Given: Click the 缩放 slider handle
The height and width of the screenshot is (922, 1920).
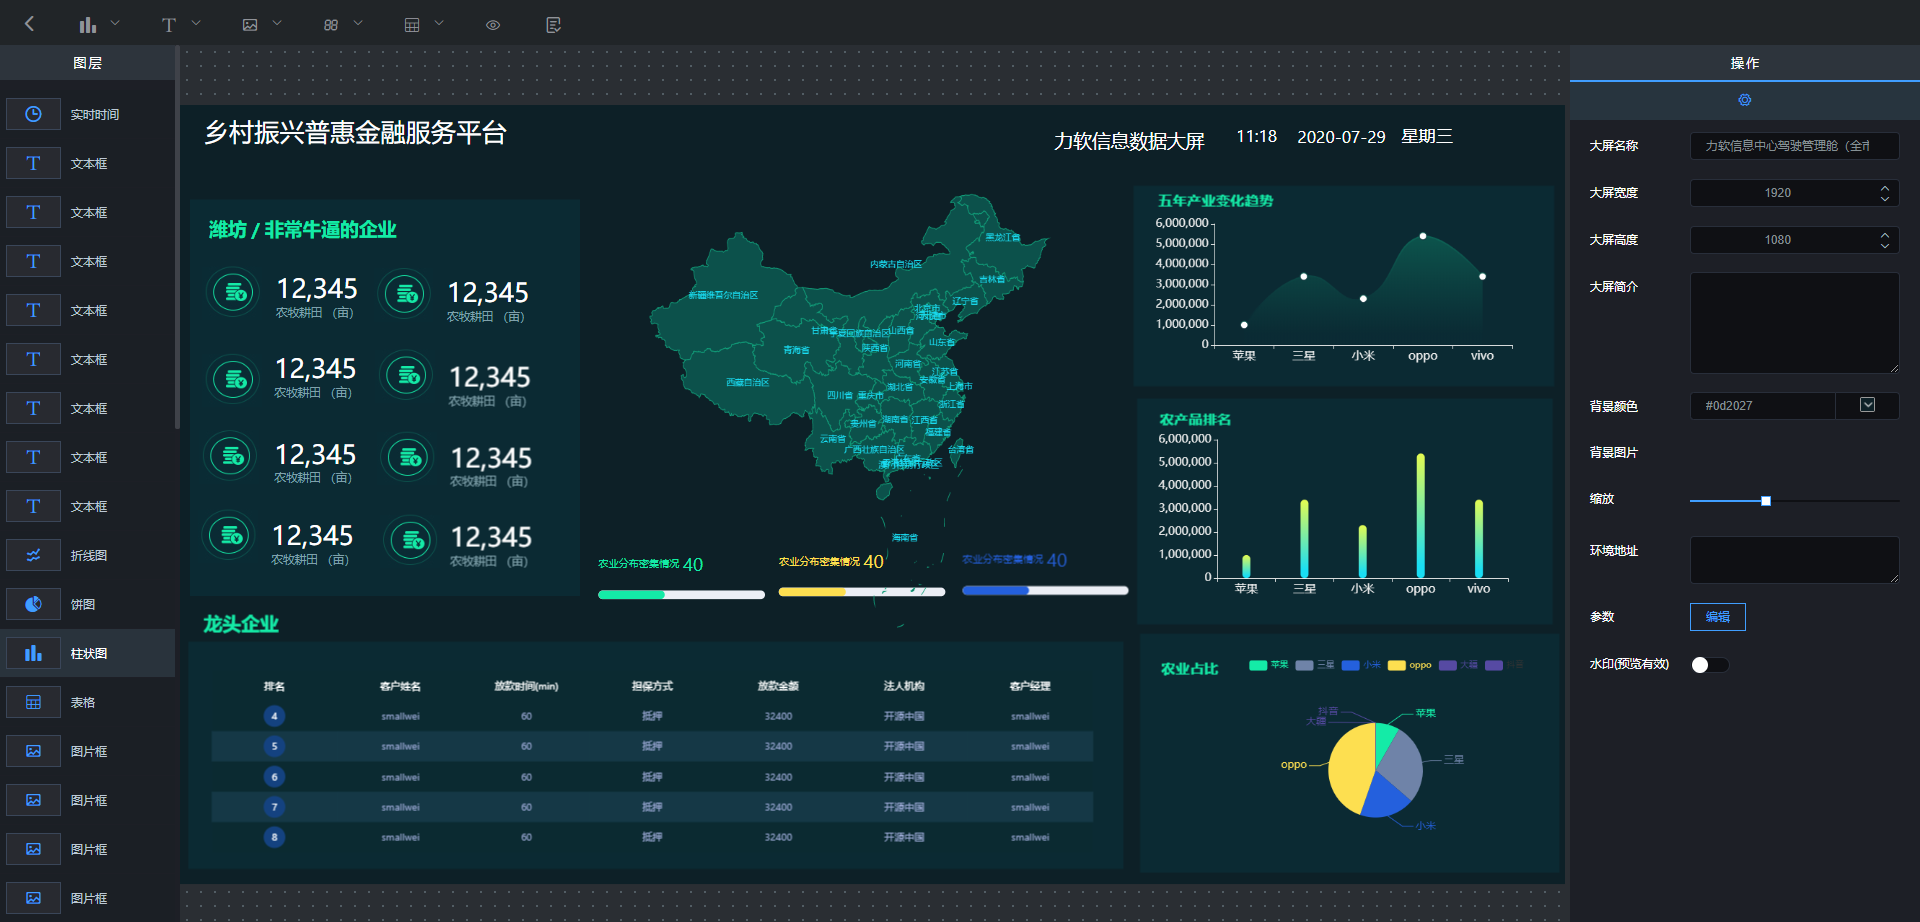Looking at the screenshot, I should click(x=1765, y=501).
